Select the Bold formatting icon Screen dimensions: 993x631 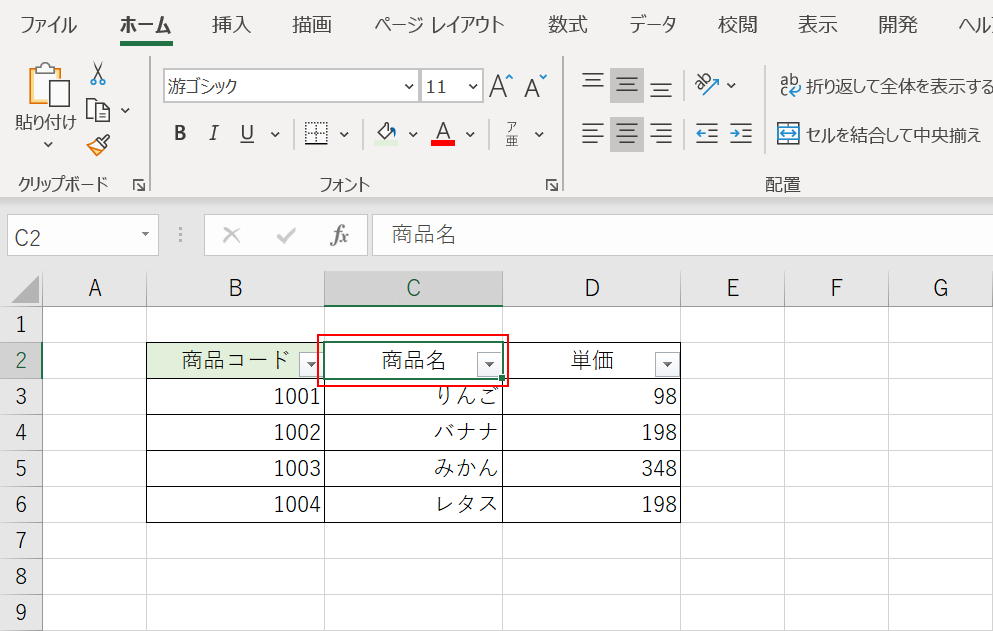pos(180,132)
